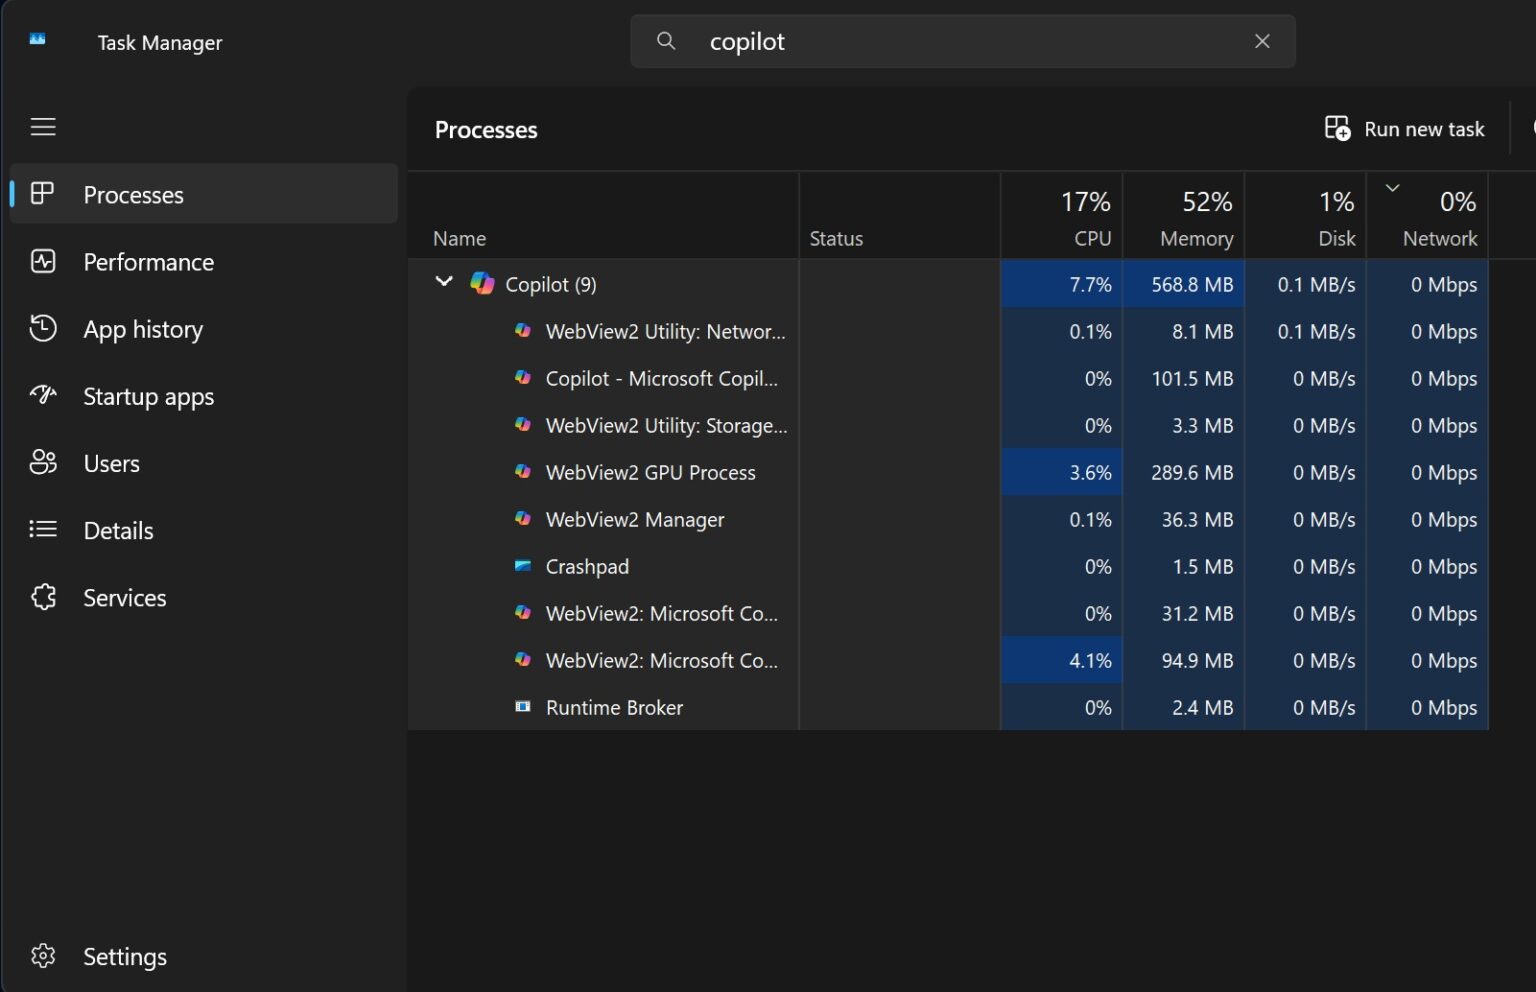Screen dimensions: 1536x992
Task: Click the Settings gear icon
Action: pyautogui.click(x=43, y=956)
